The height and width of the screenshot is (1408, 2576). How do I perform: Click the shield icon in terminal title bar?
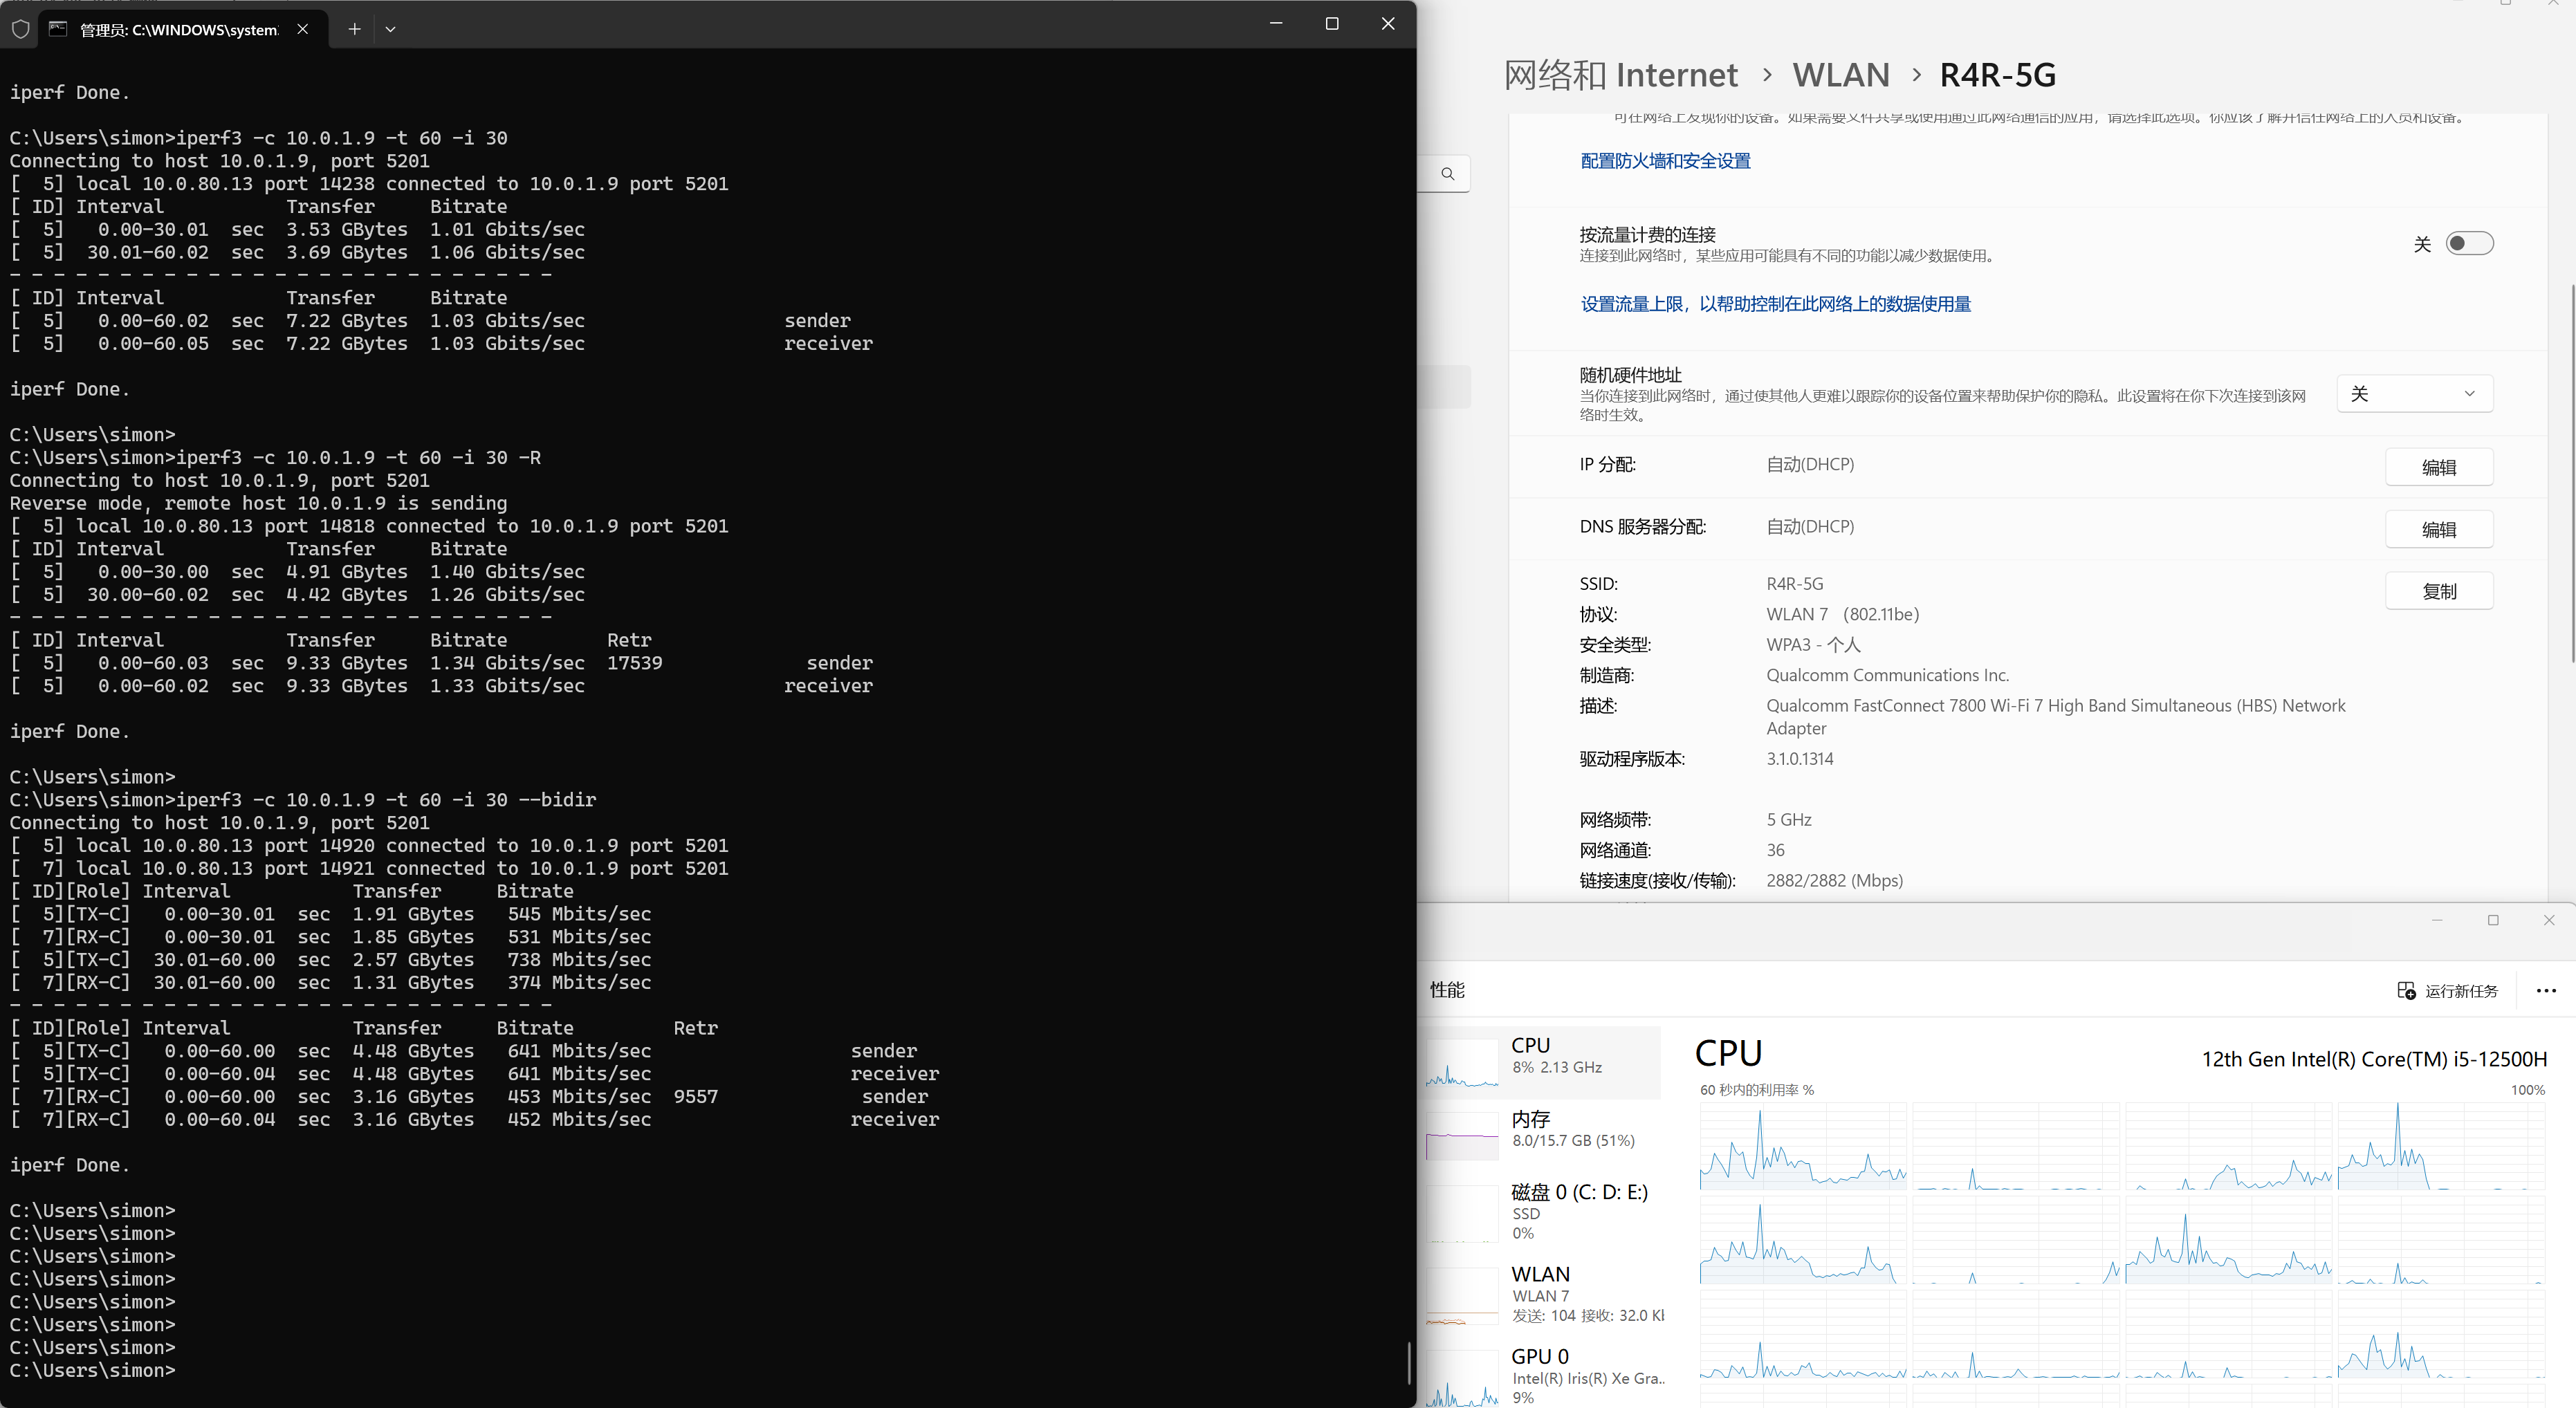(20, 29)
